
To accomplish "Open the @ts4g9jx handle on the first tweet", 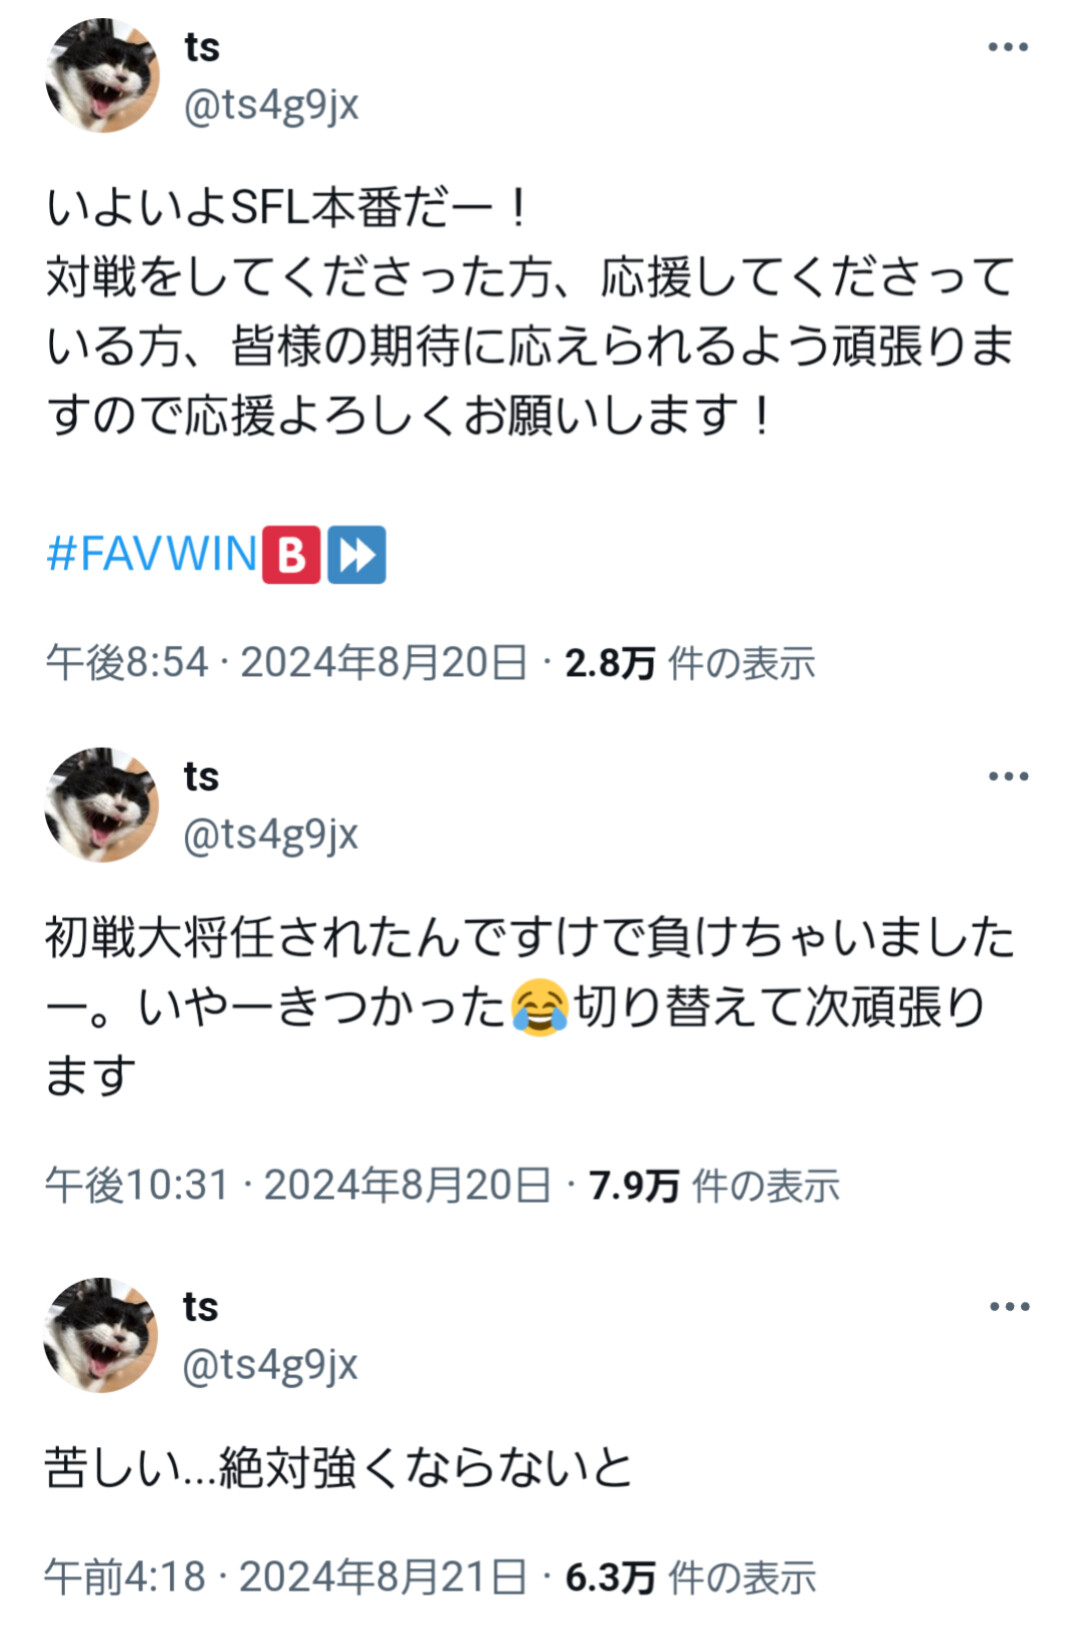I will coord(271,105).
